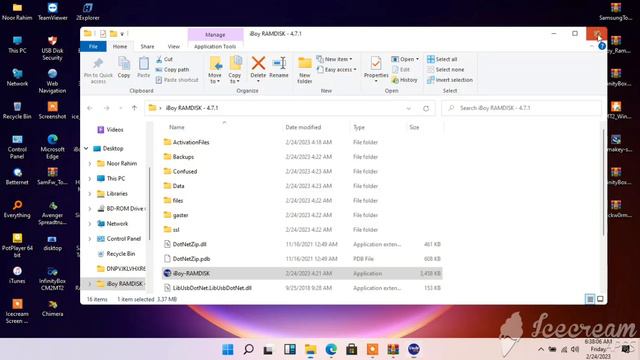Screen dimensions: 640x360
Task: Click the Edit ribbon item
Action: [400, 70]
